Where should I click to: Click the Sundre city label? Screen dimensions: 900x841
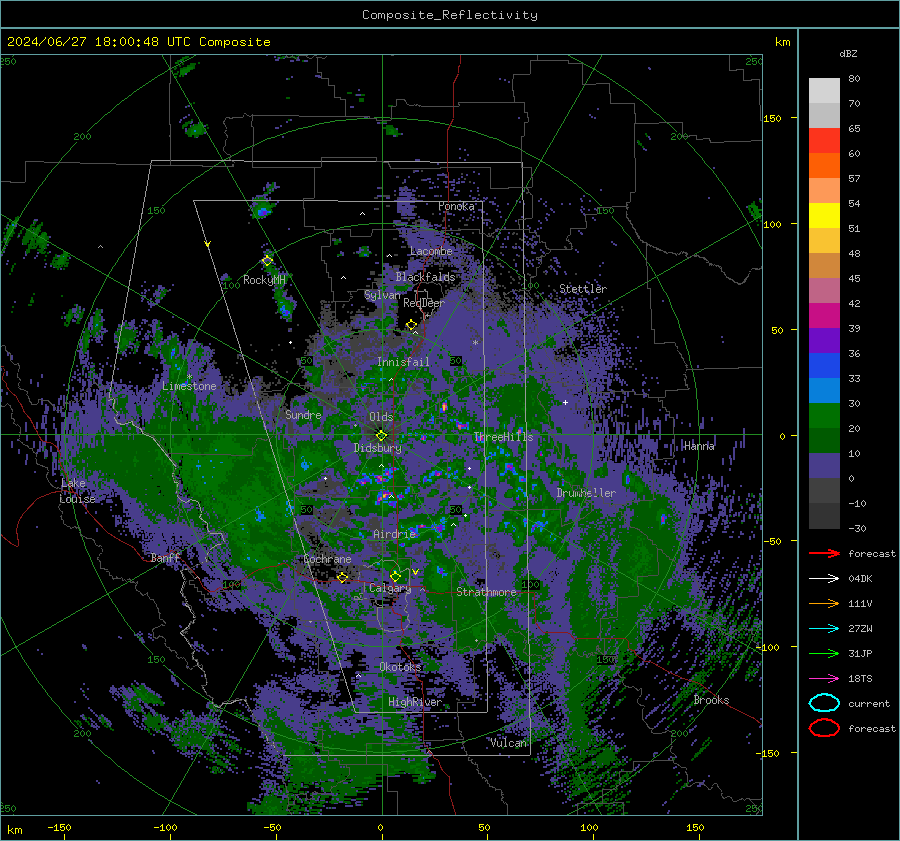pos(303,414)
